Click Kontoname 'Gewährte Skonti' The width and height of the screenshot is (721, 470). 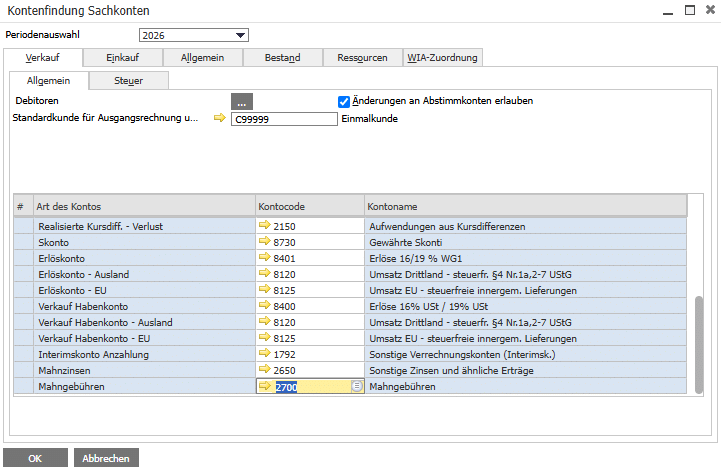[x=406, y=242]
